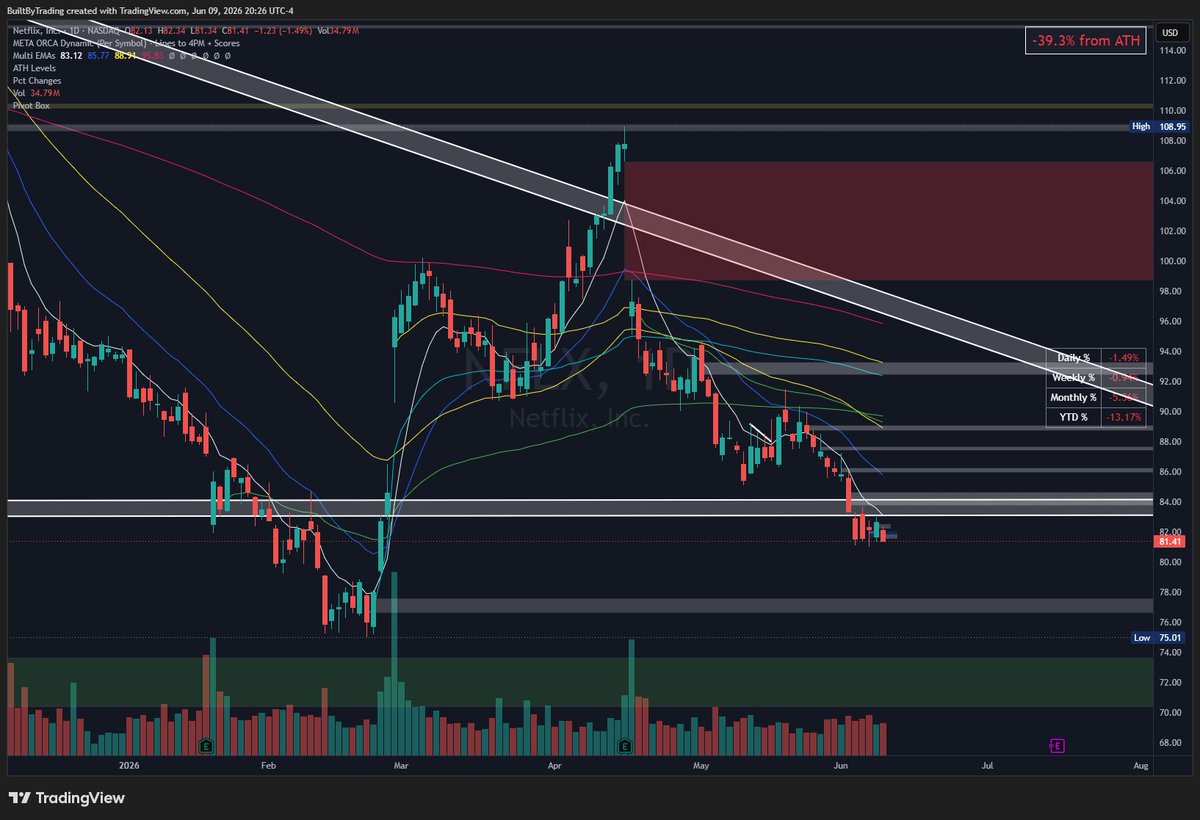1200x820 pixels.
Task: Click the green earnings E marker in April
Action: click(626, 746)
